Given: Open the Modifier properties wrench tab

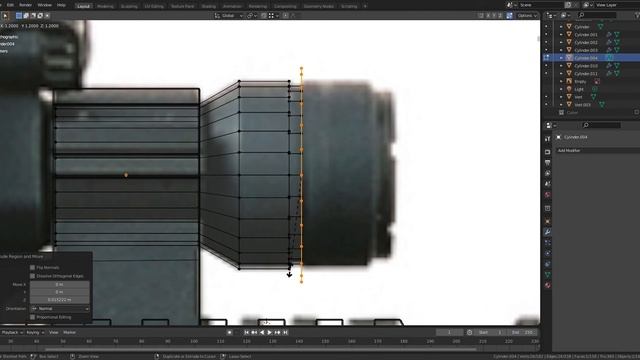Looking at the screenshot, I should click(x=548, y=232).
